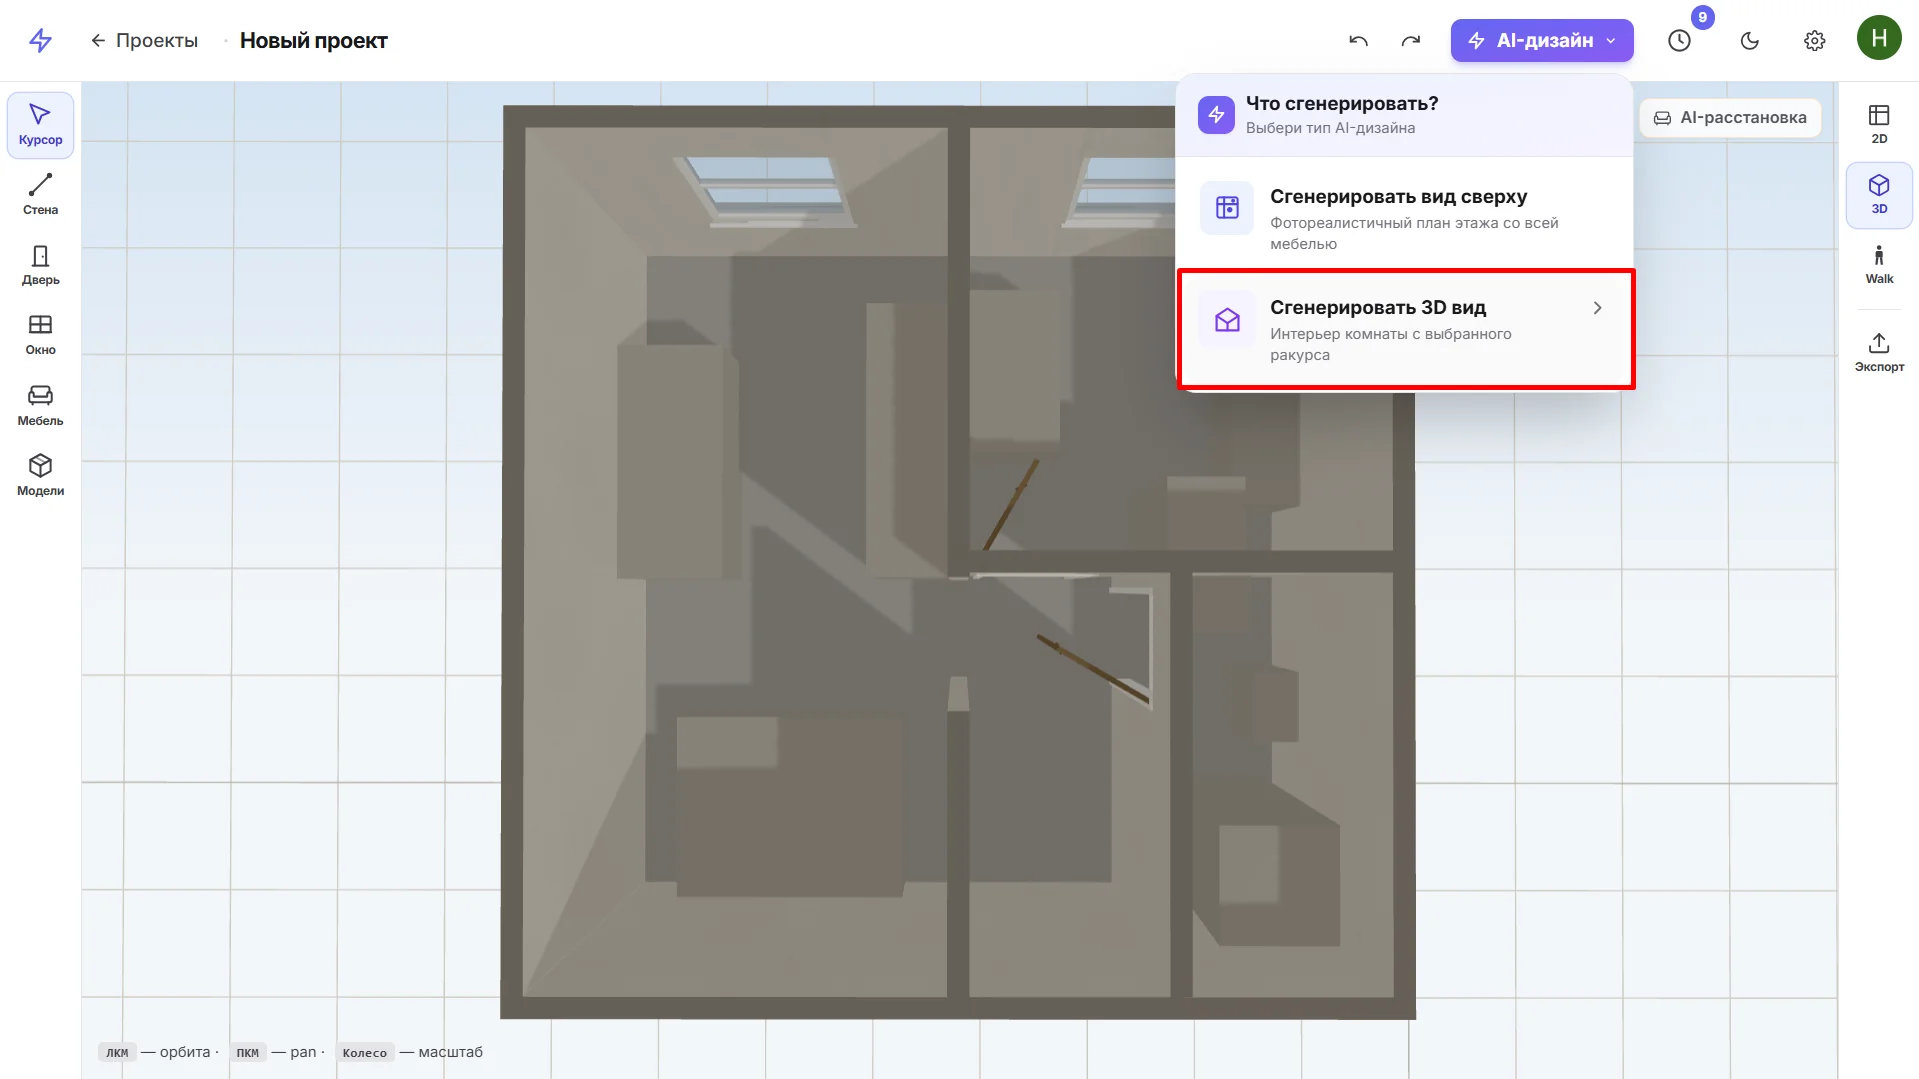Open the Мебель furniture panel
The width and height of the screenshot is (1919, 1079).
click(40, 406)
